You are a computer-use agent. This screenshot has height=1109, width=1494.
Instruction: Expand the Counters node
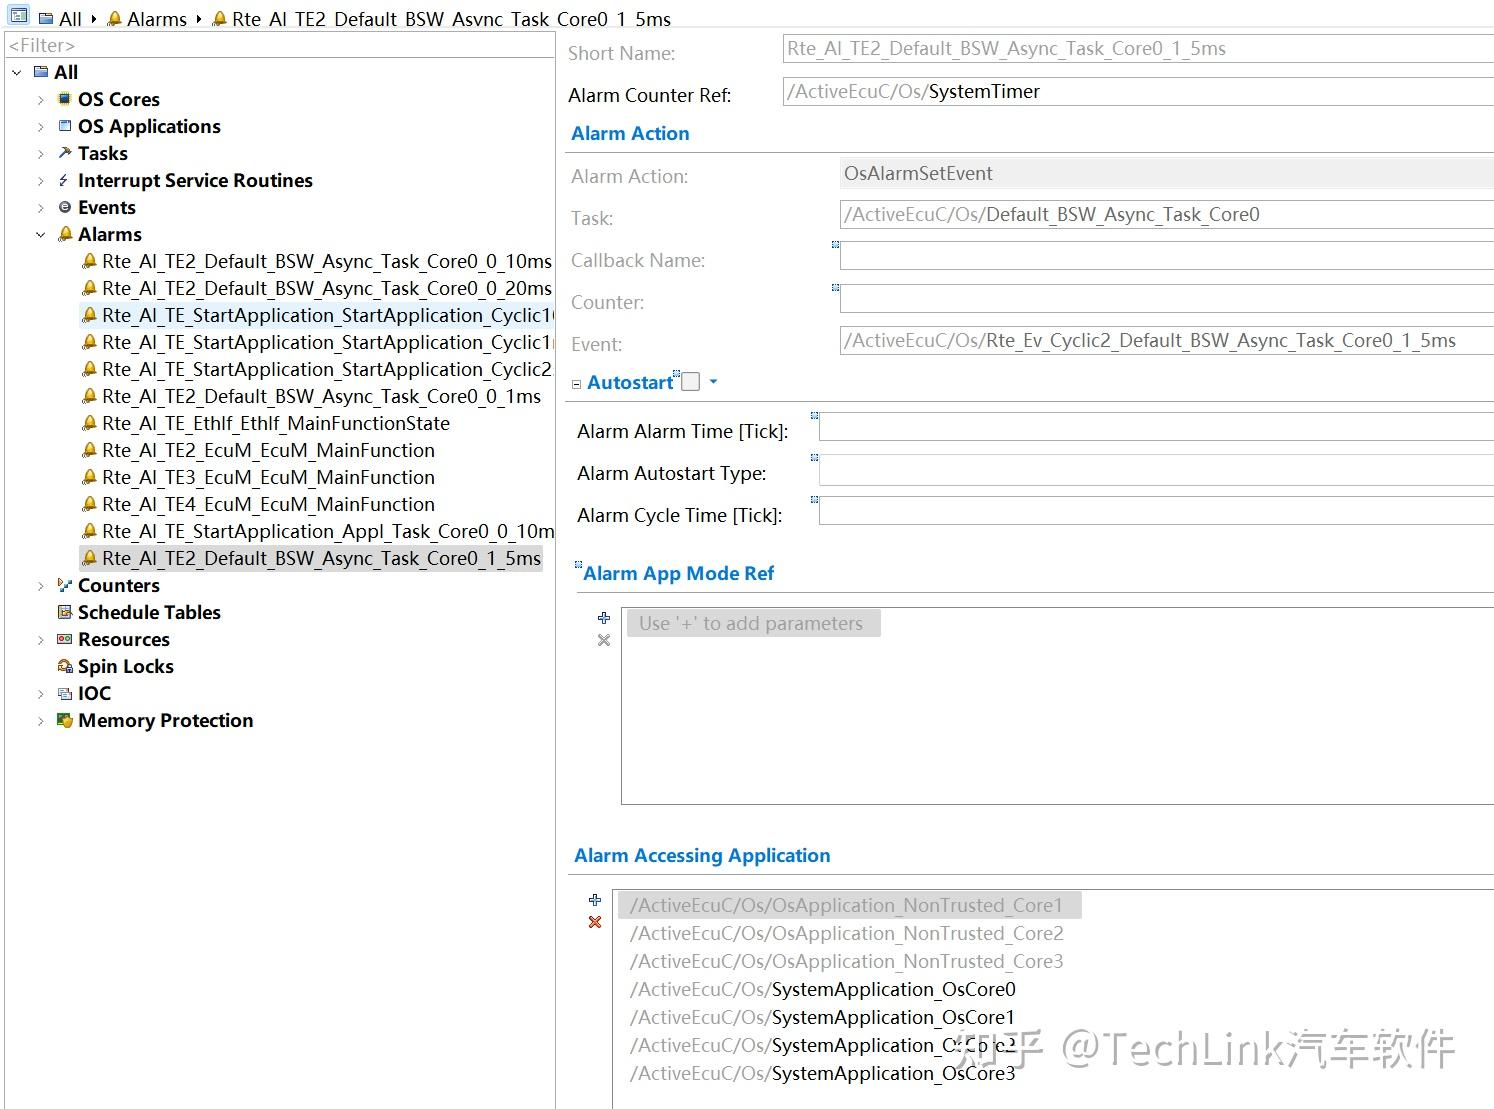(41, 585)
